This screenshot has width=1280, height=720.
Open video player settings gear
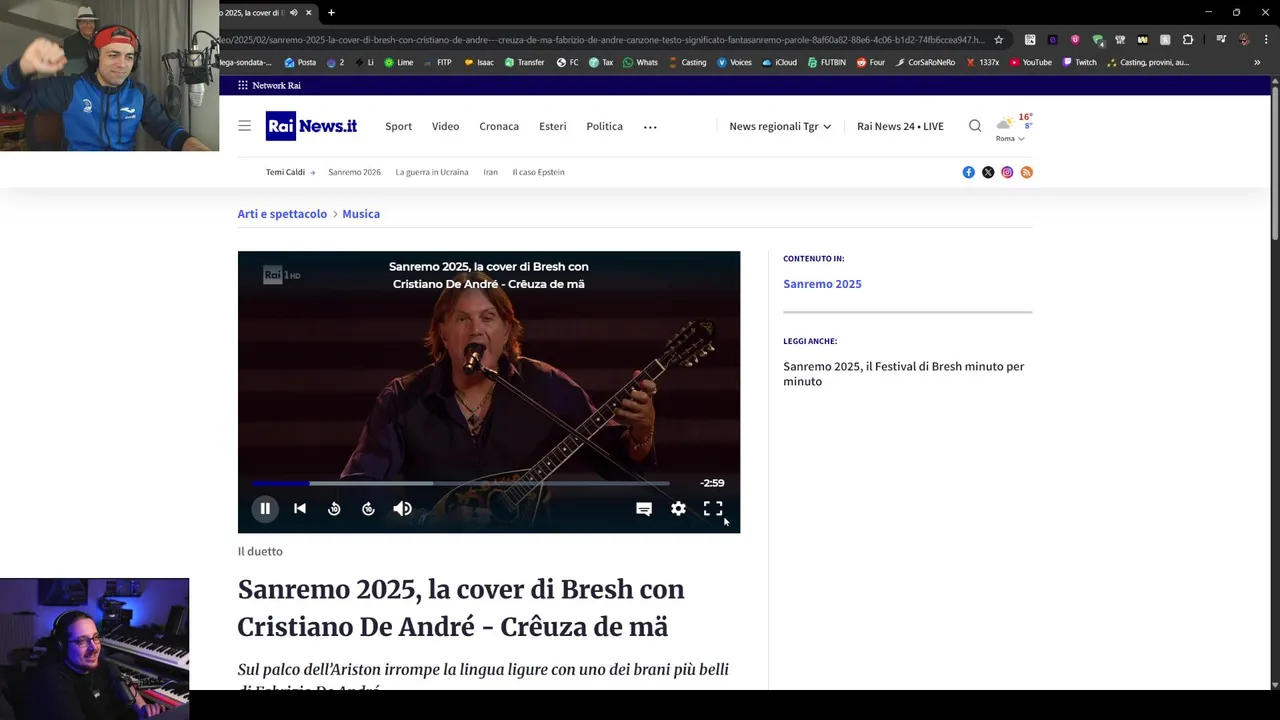click(x=678, y=509)
